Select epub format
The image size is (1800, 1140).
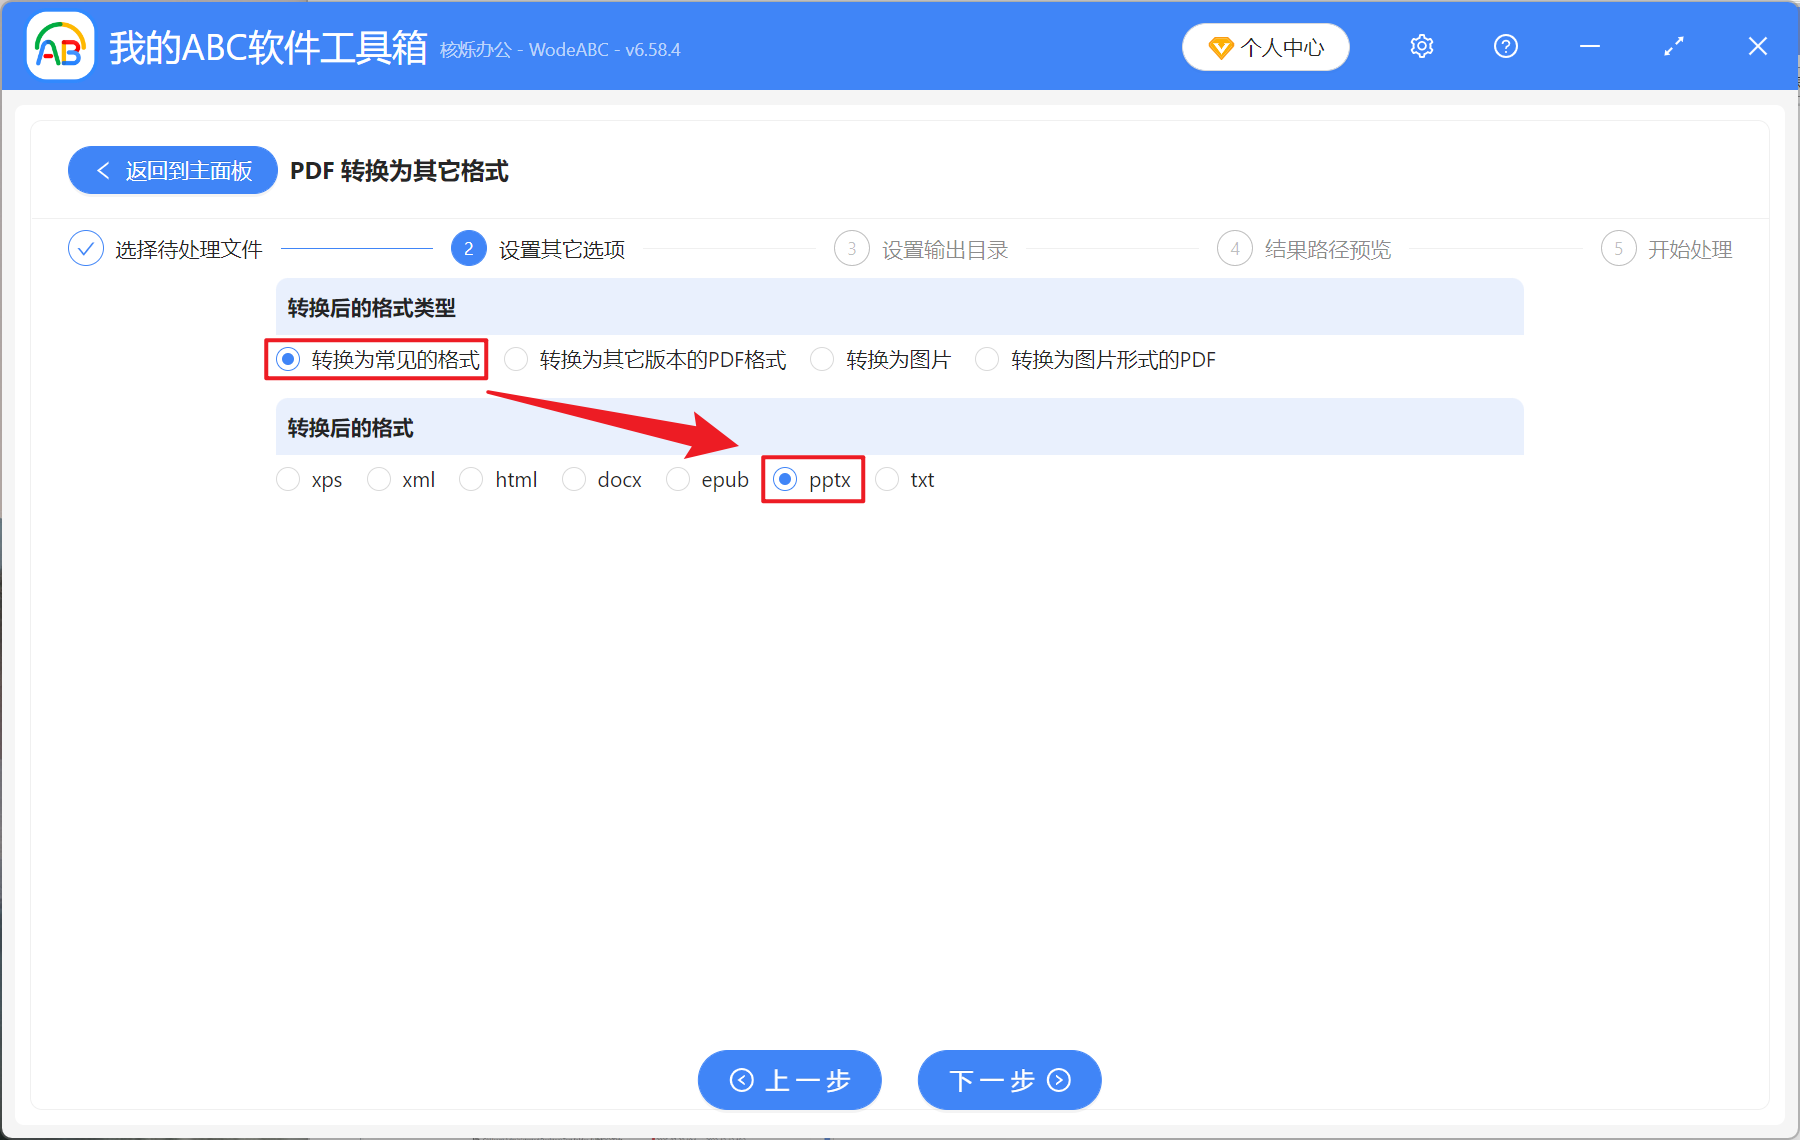click(x=678, y=479)
